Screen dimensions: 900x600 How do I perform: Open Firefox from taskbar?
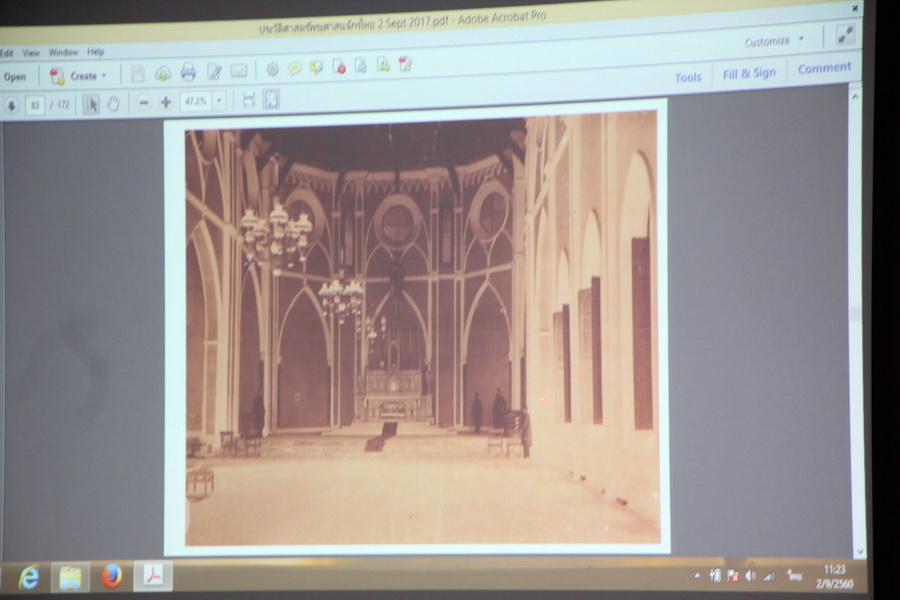pyautogui.click(x=112, y=576)
